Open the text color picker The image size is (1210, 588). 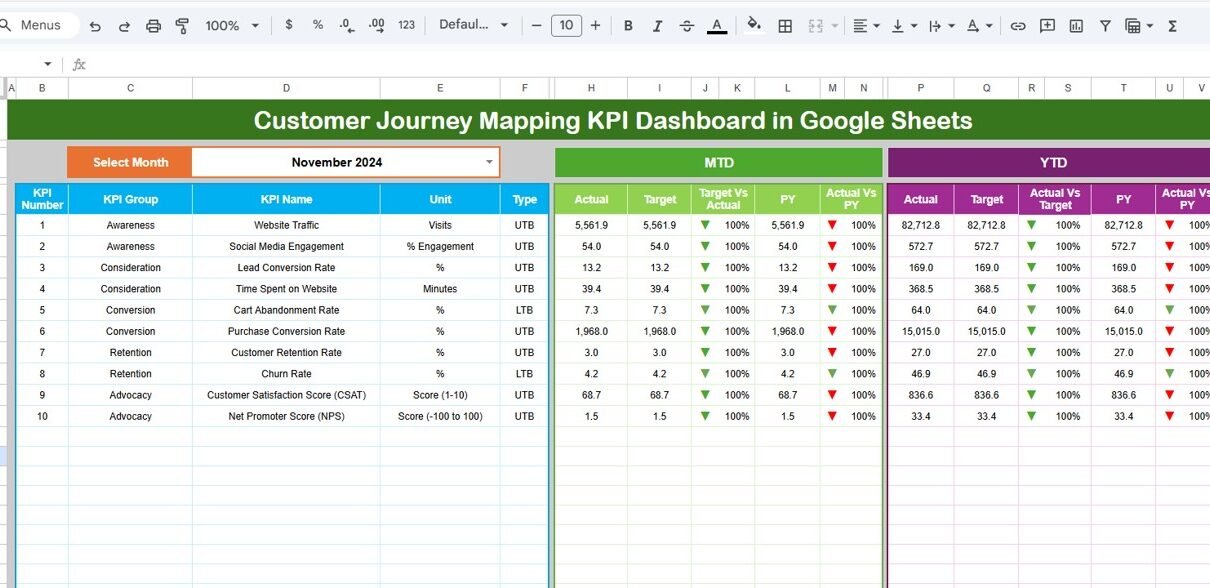pos(717,26)
